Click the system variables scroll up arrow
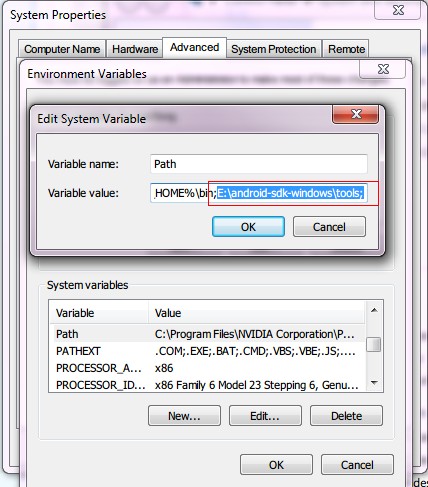This screenshot has width=428, height=487. tap(374, 310)
